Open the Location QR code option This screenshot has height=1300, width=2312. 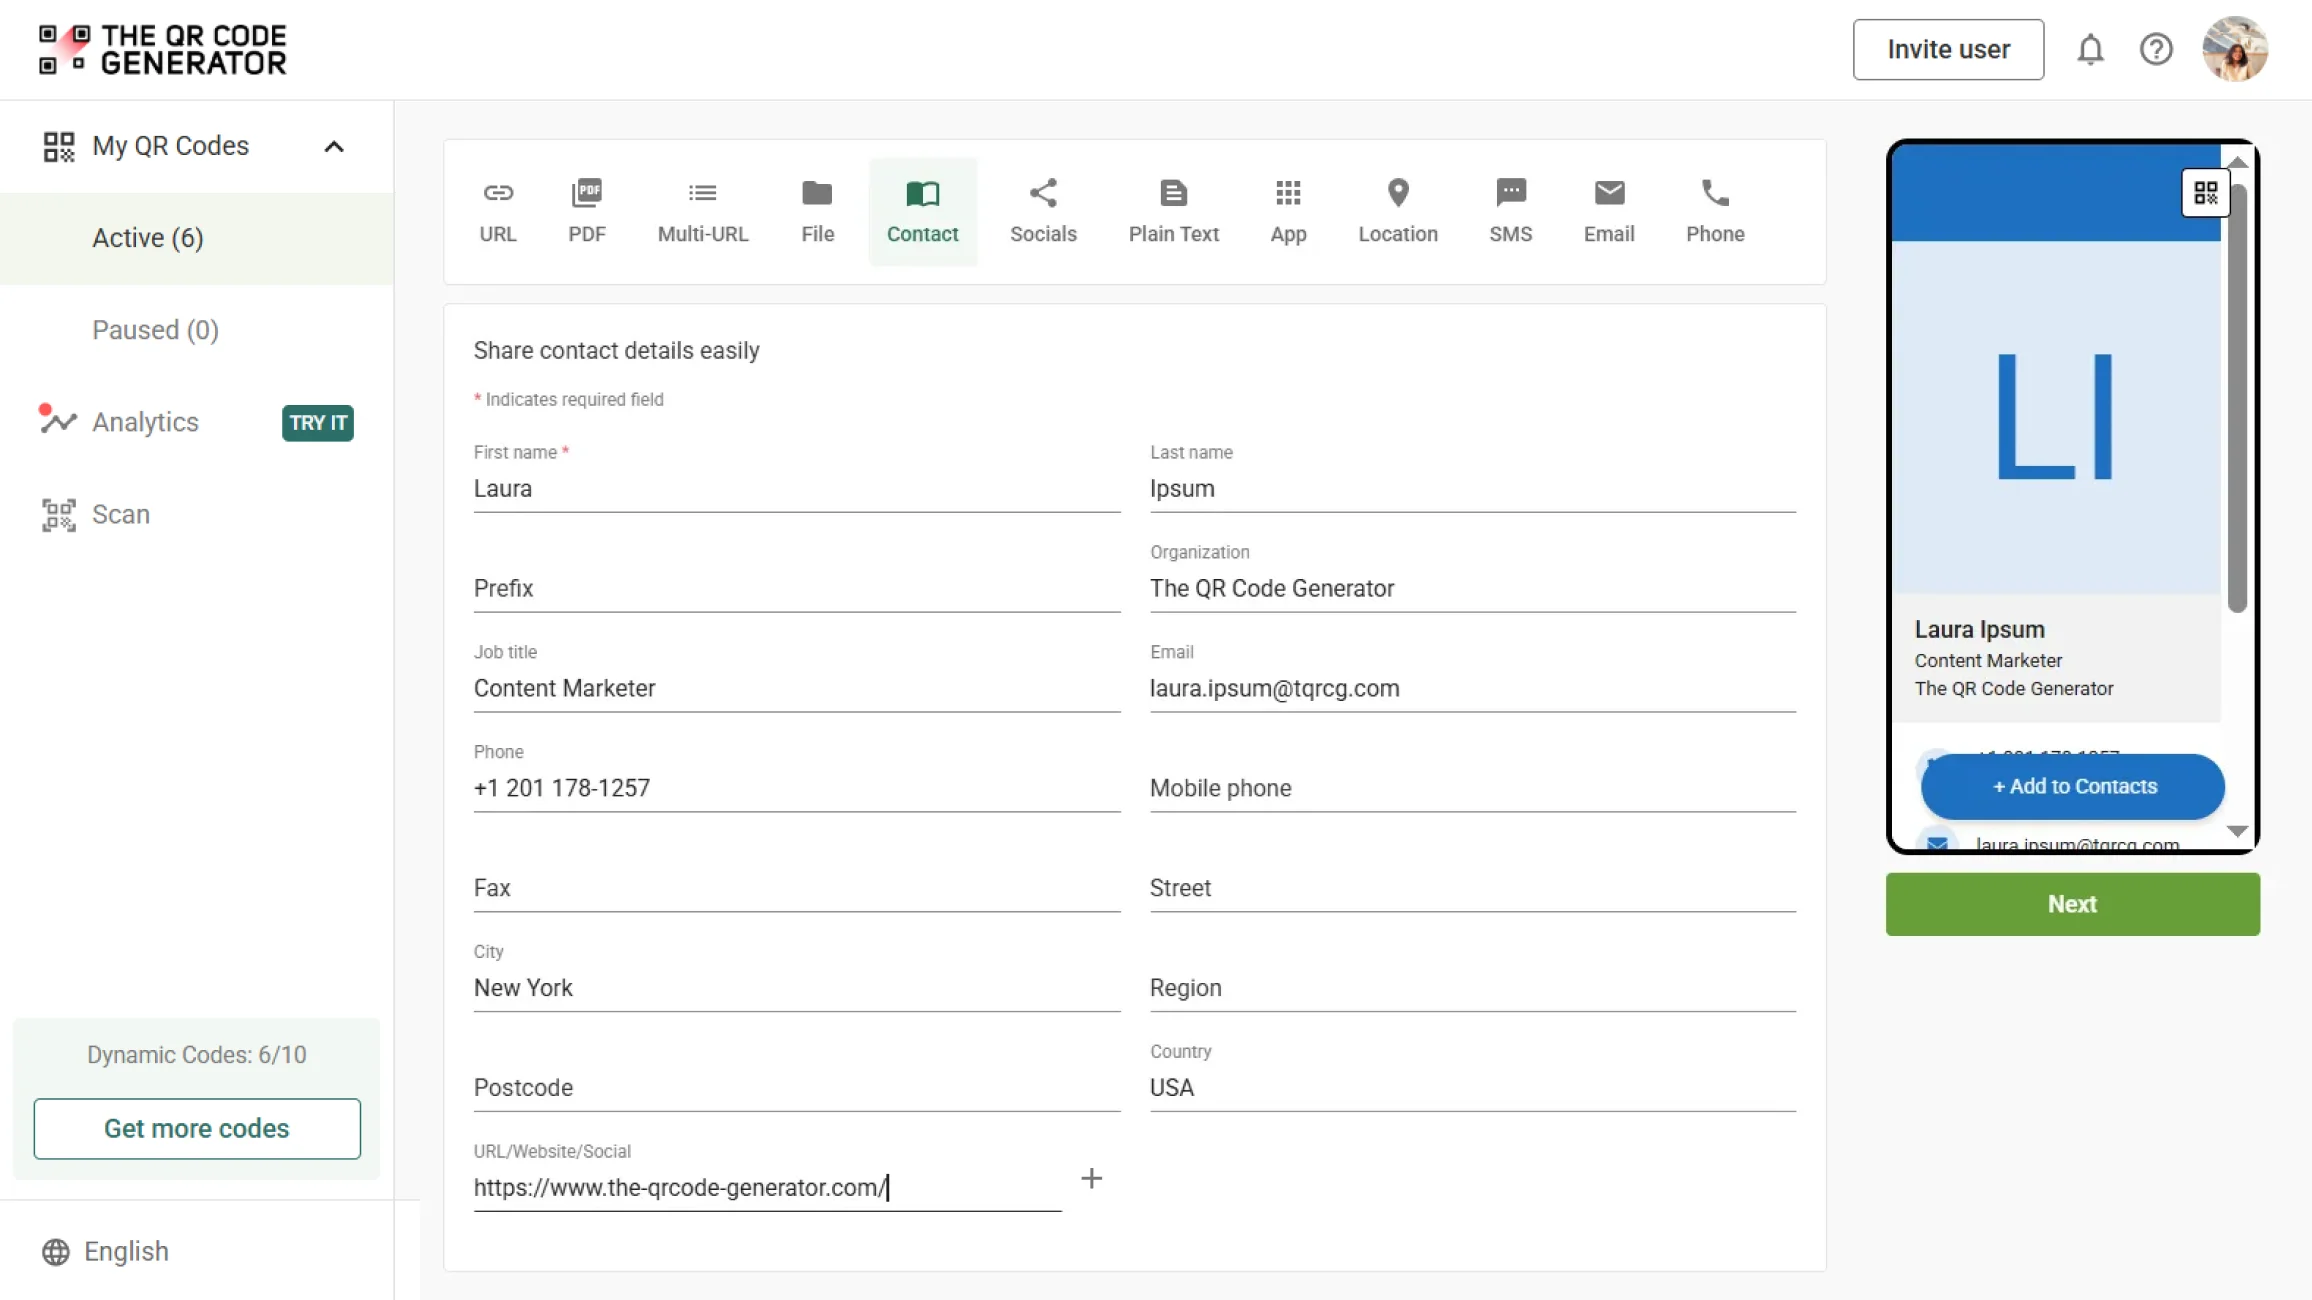(x=1398, y=210)
